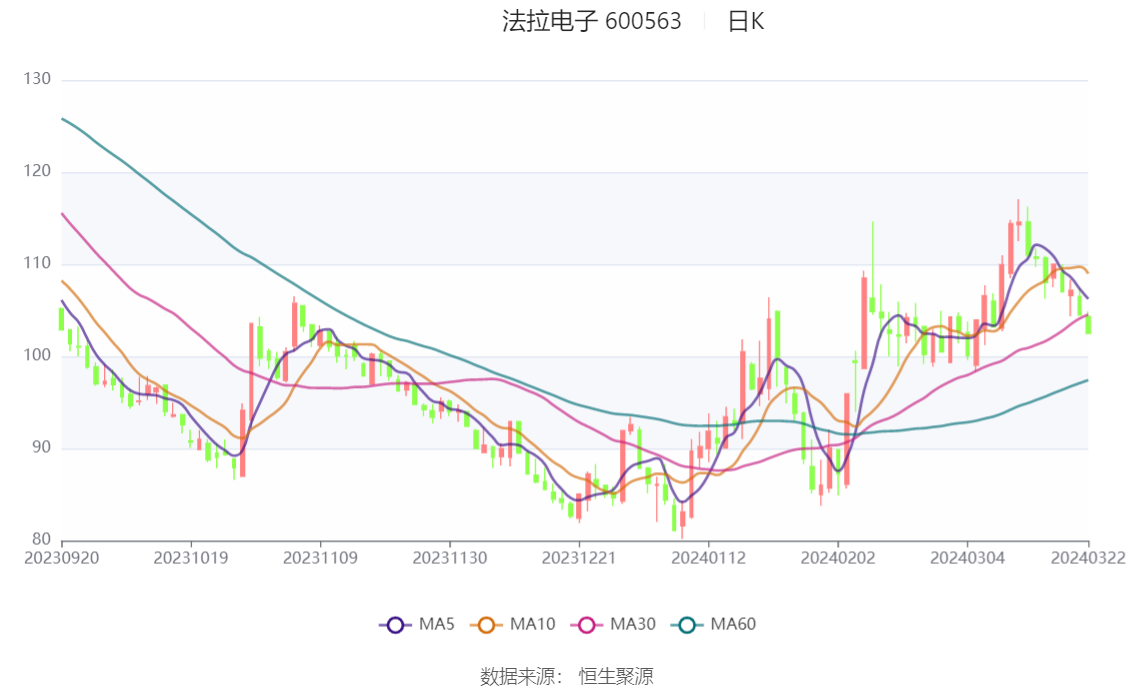This screenshot has width=1134, height=689.
Task: Click the 日K label in title
Action: [746, 22]
